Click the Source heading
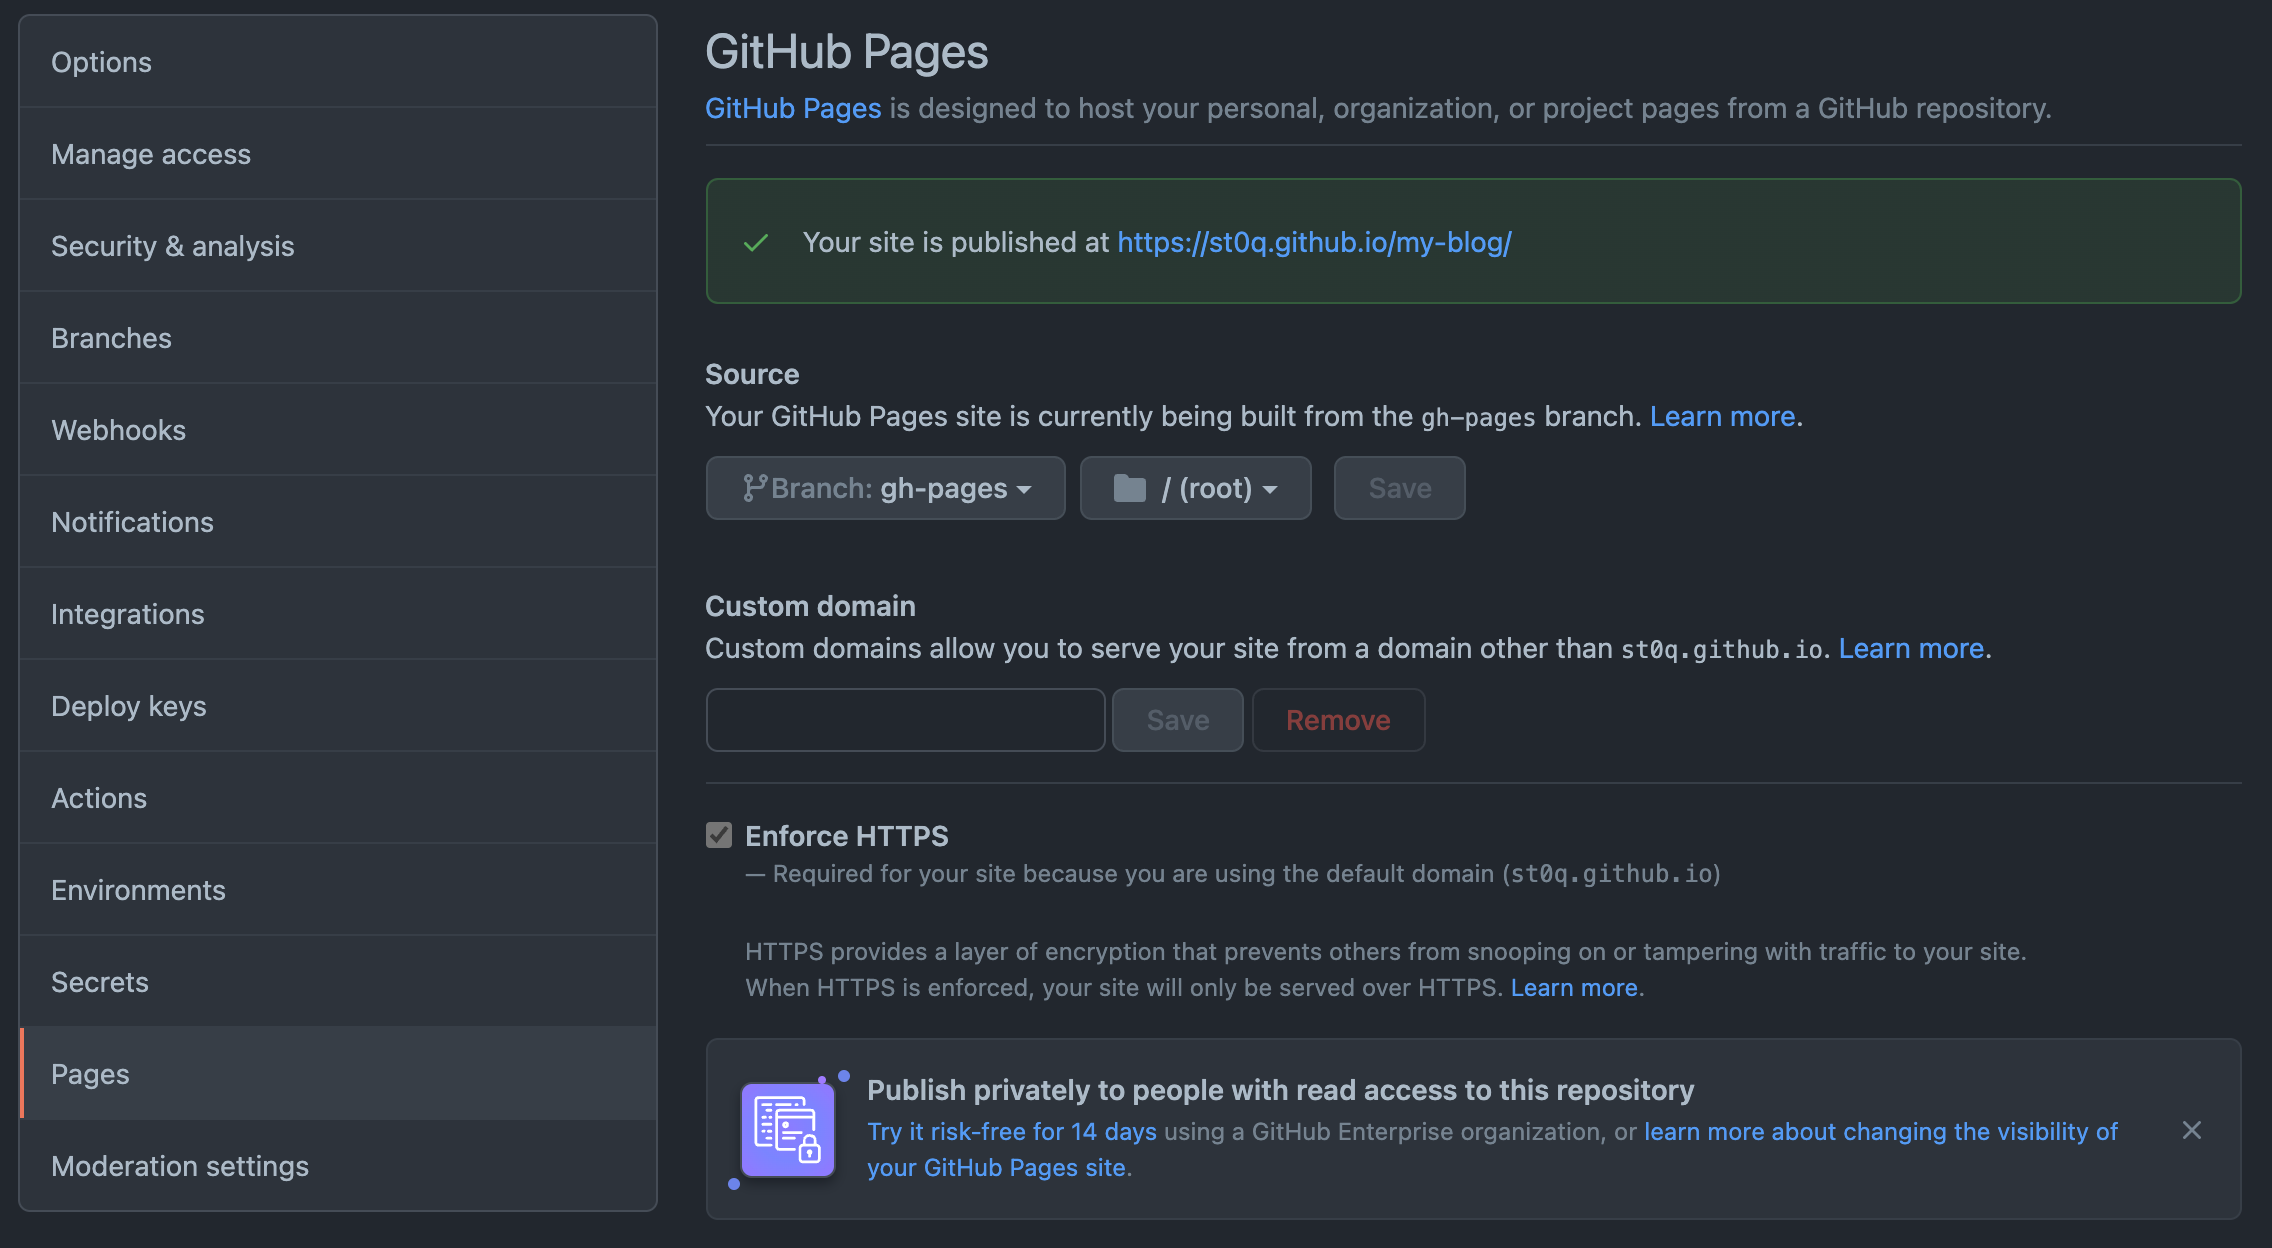Screen dimensions: 2272x1248 point(752,374)
